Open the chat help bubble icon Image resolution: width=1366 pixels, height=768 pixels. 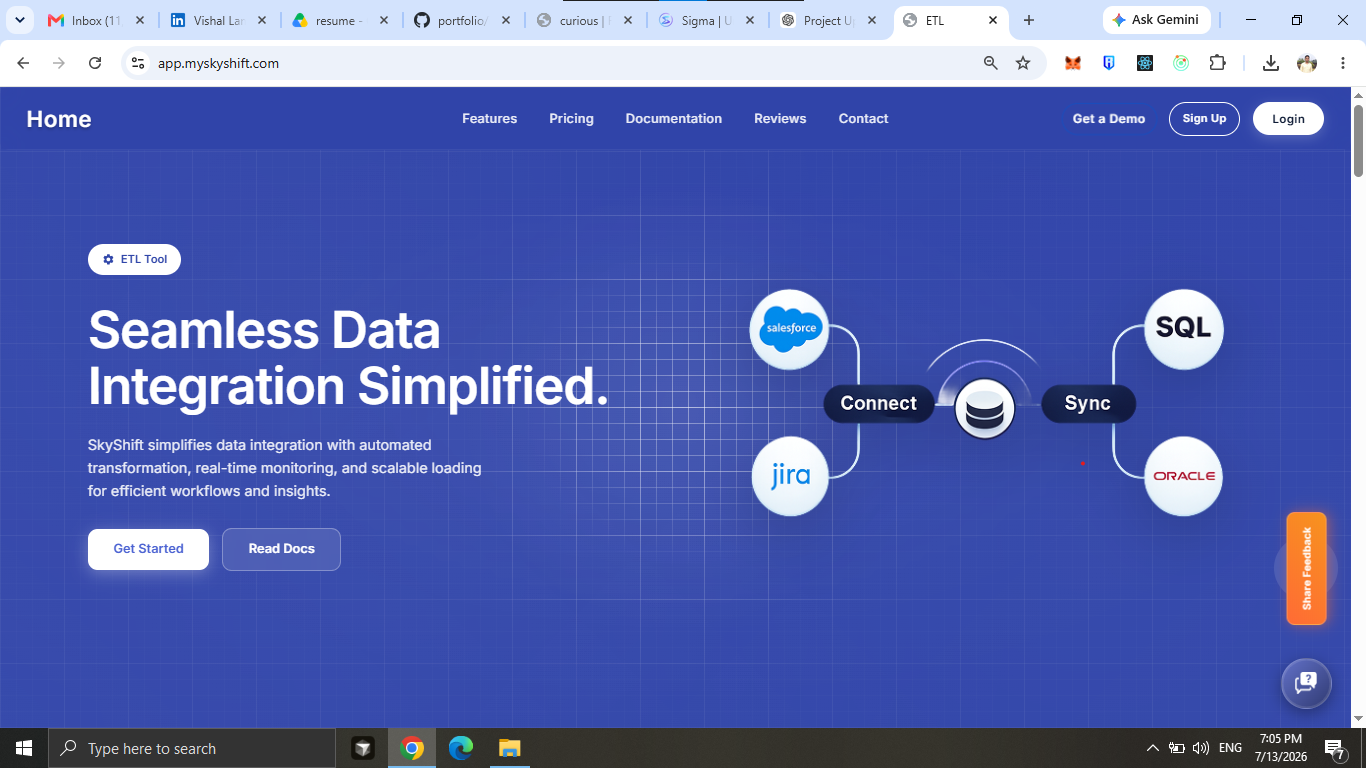[x=1306, y=683]
